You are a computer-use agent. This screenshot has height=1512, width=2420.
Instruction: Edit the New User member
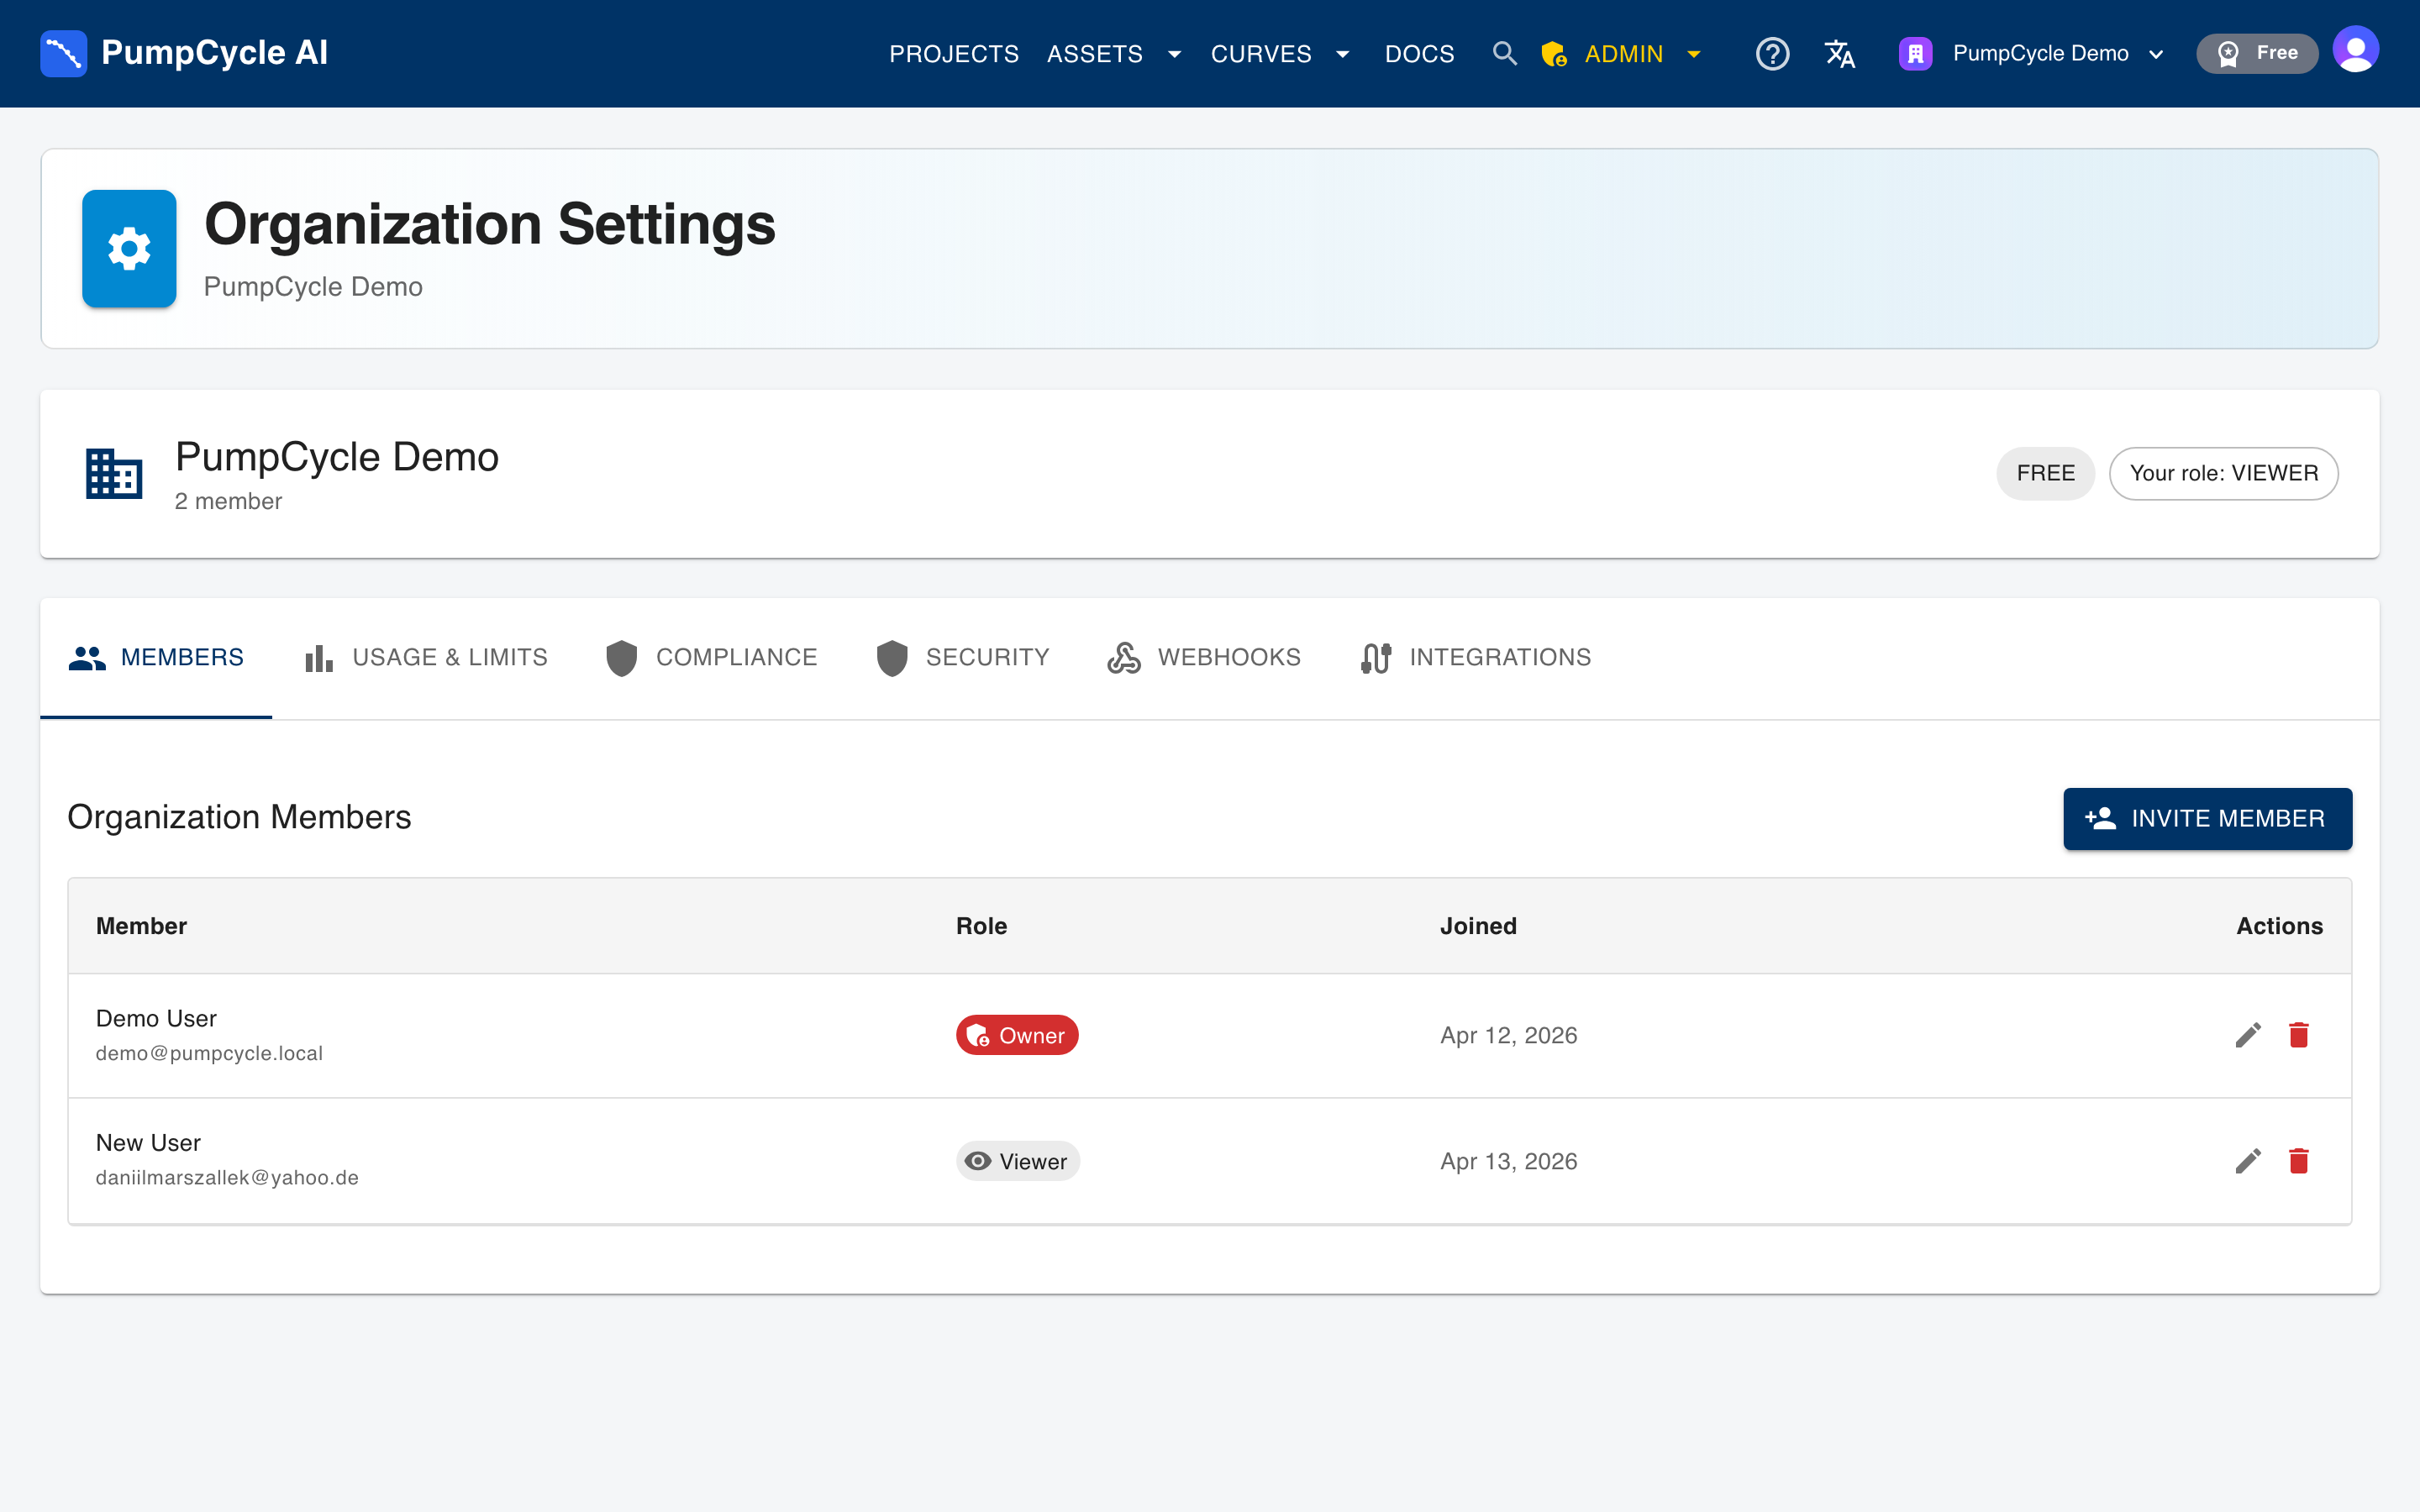tap(2248, 1161)
